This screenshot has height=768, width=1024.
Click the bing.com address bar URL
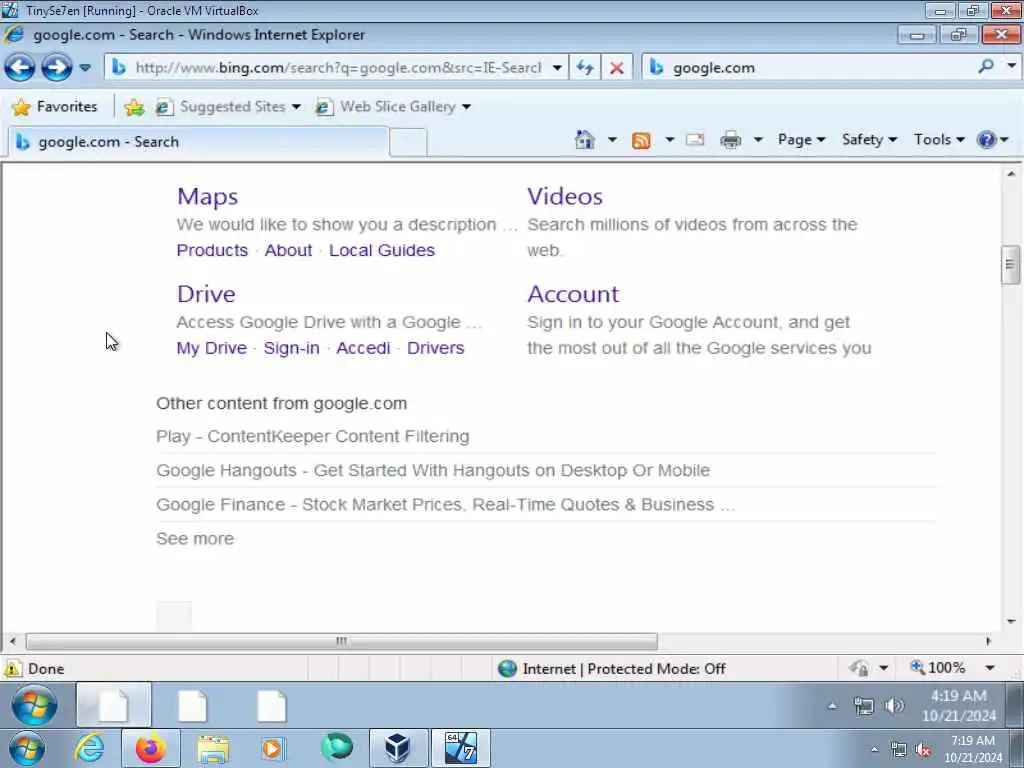[x=338, y=67]
